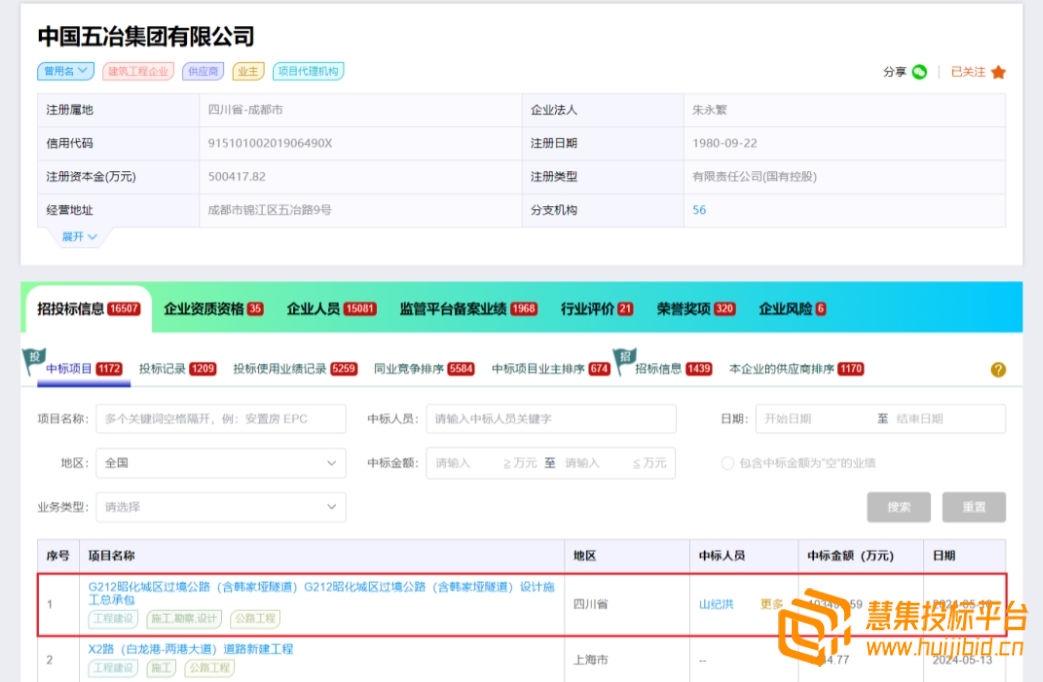Viewport: 1043px width, 682px height.
Task: Select 投标使用业绩记录 sub-tab
Action: (x=295, y=369)
